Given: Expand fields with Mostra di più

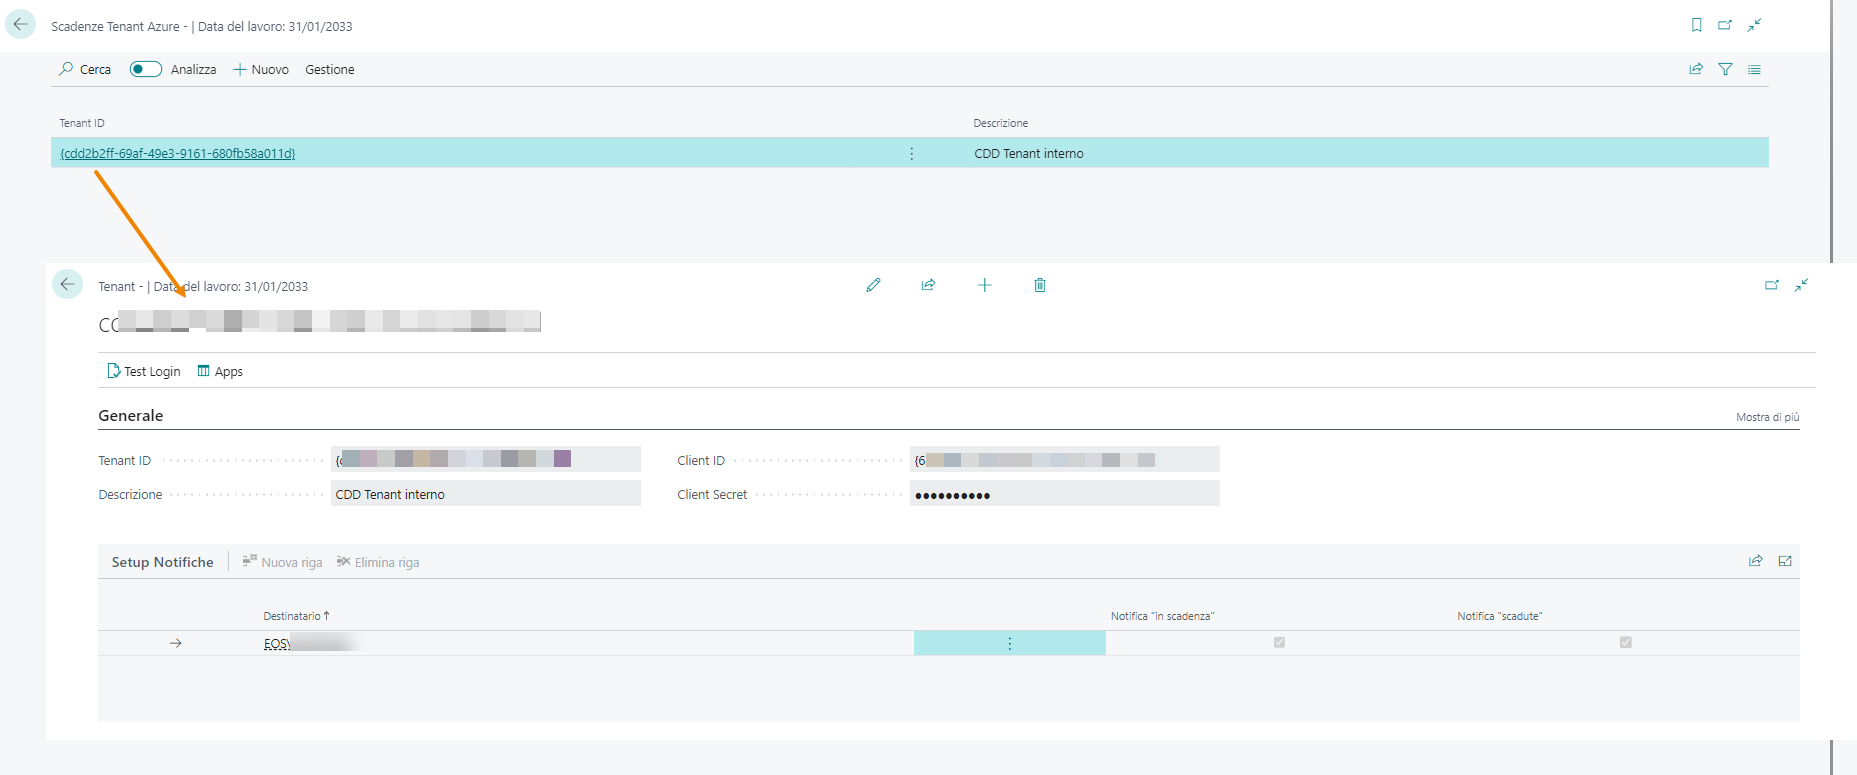Looking at the screenshot, I should pyautogui.click(x=1767, y=417).
